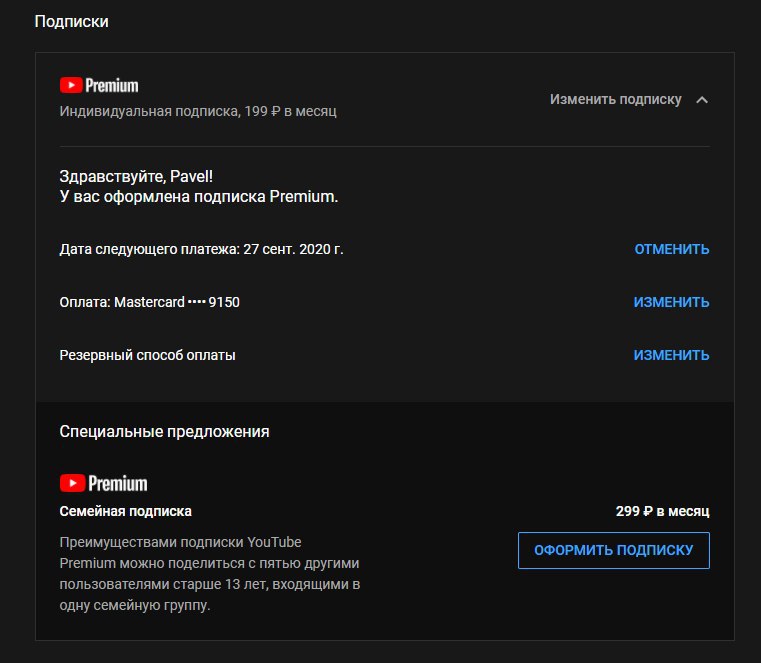Click the family plan description paragraph
761x663 pixels.
click(210, 574)
